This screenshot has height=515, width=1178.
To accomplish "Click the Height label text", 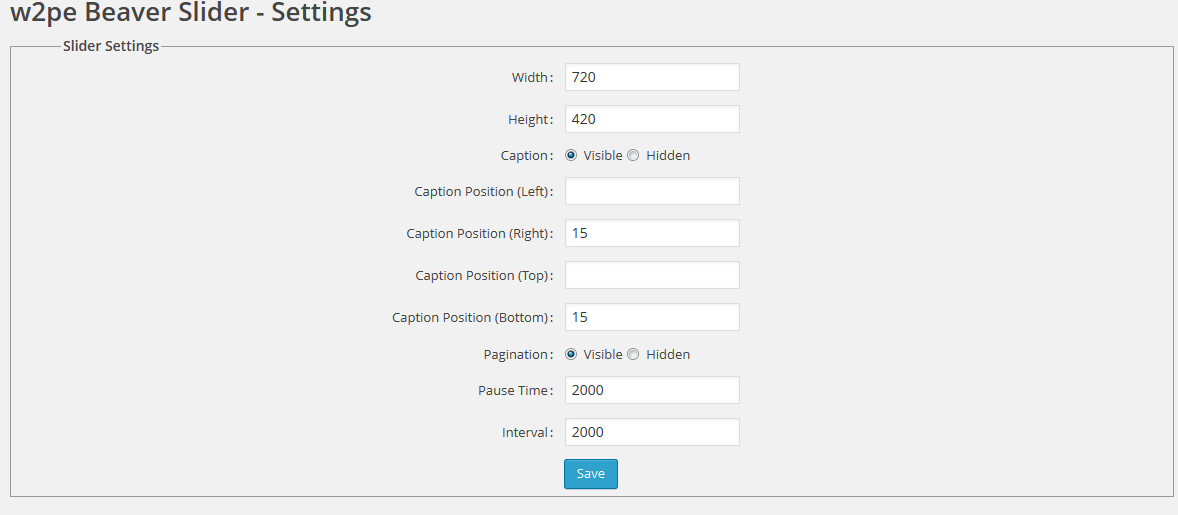I will [x=528, y=120].
